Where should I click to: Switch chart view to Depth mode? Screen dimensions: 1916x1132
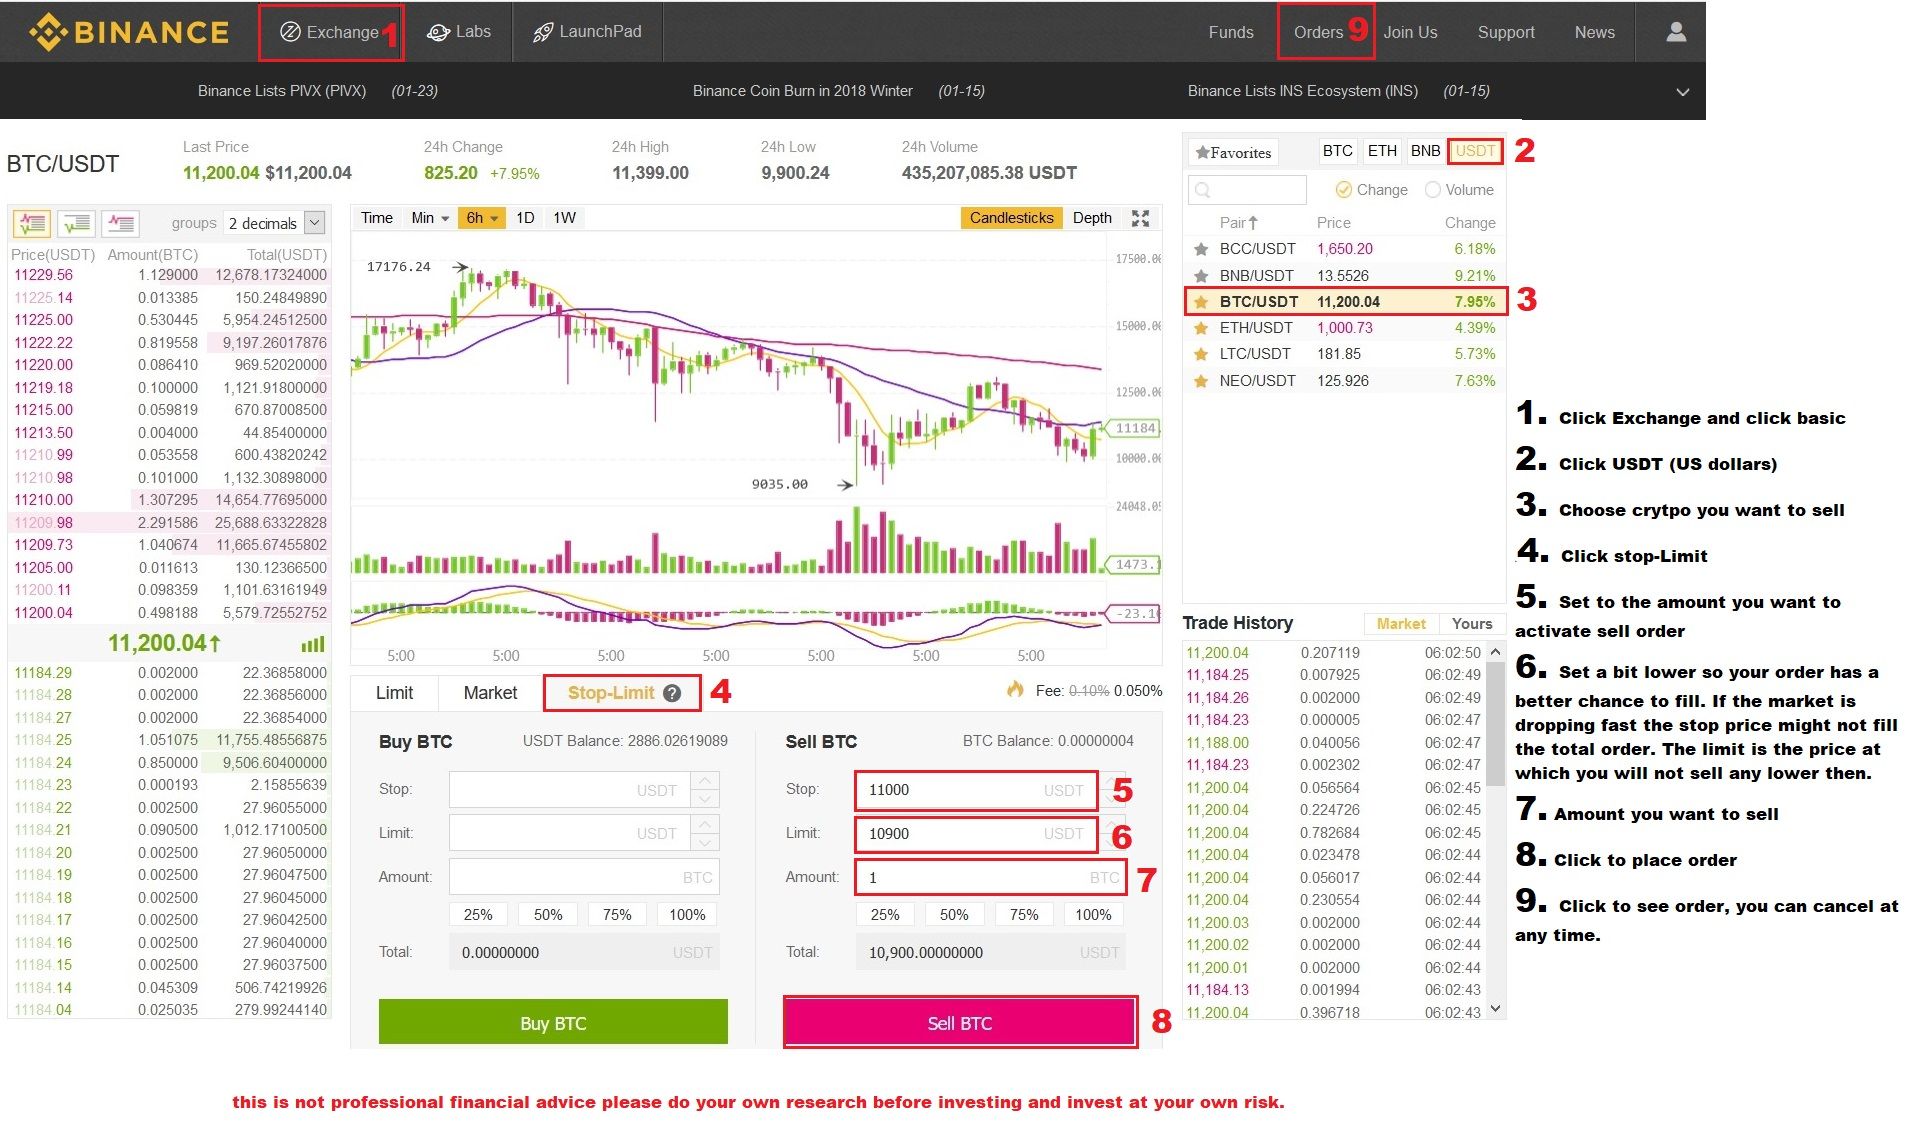1091,217
